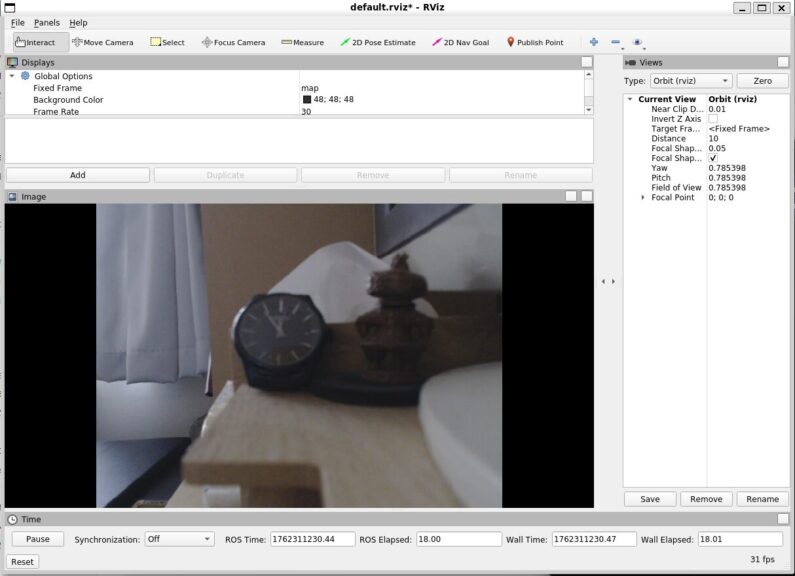This screenshot has width=795, height=576.
Task: Activate the Move Camera tool
Action: point(102,42)
